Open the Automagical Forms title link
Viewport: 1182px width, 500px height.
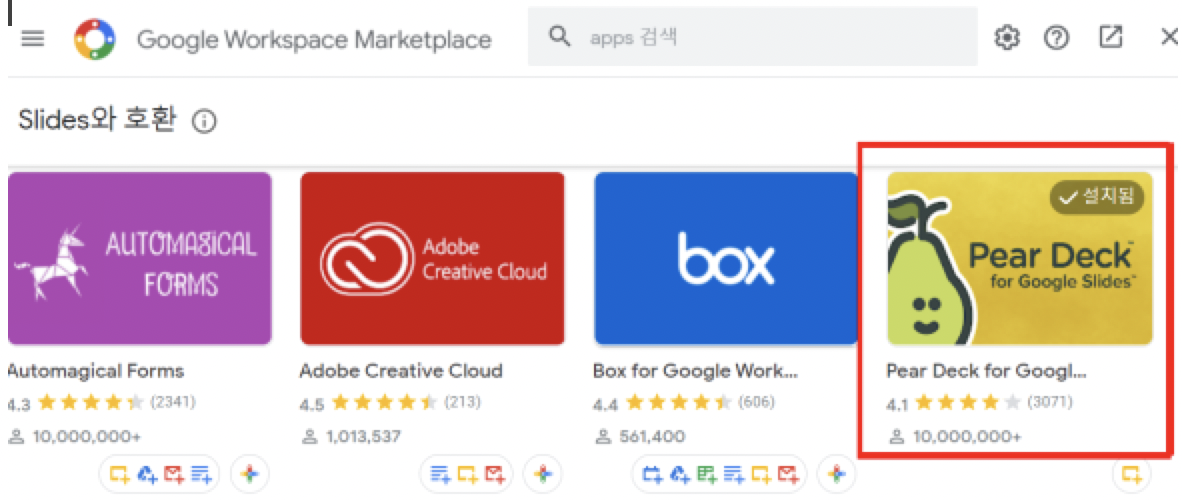tap(96, 371)
